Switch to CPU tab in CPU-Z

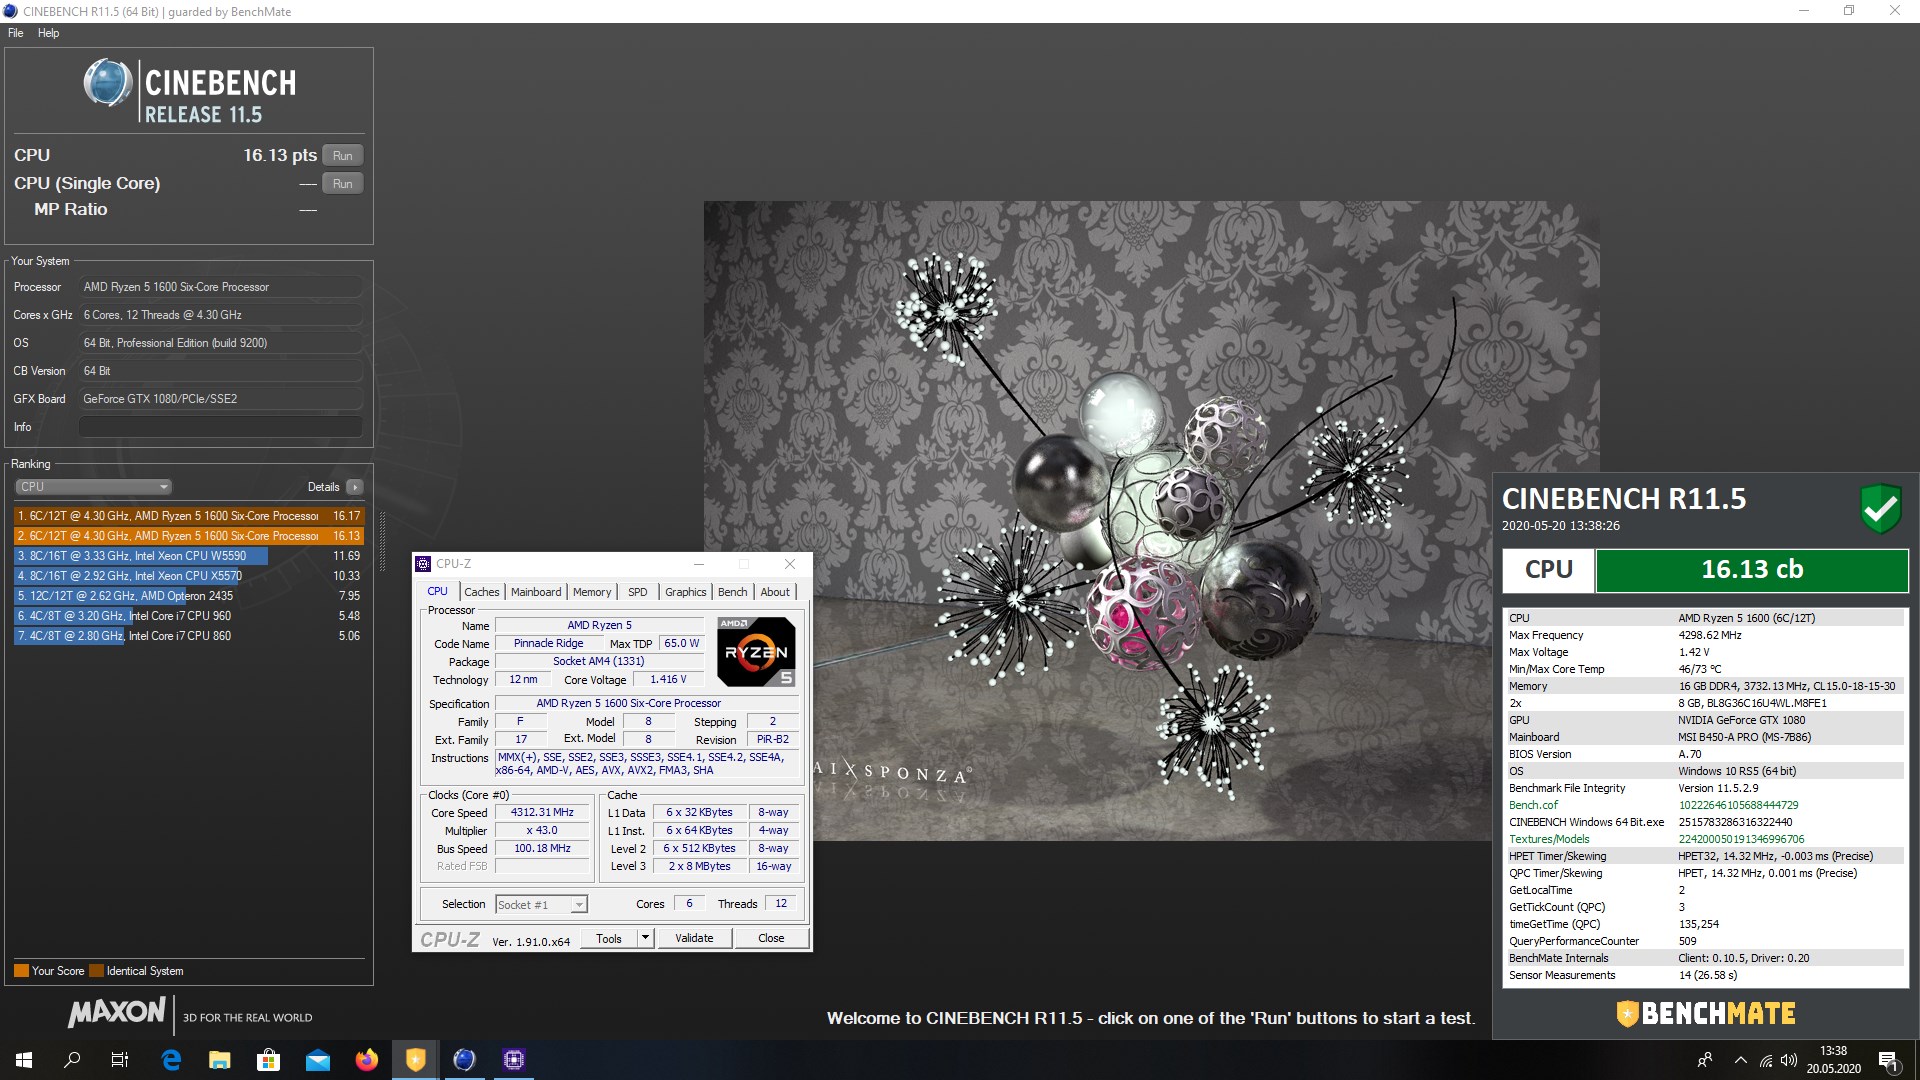click(x=438, y=592)
